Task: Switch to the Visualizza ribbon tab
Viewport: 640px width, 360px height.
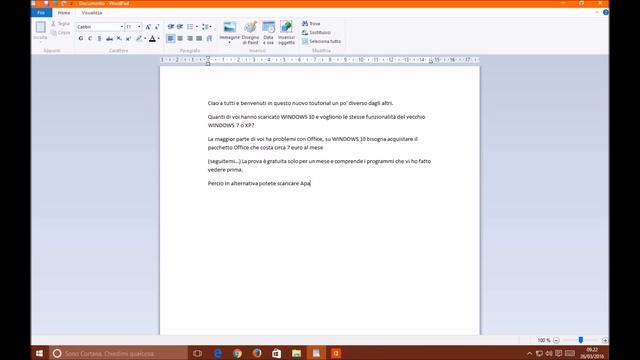Action: (92, 13)
